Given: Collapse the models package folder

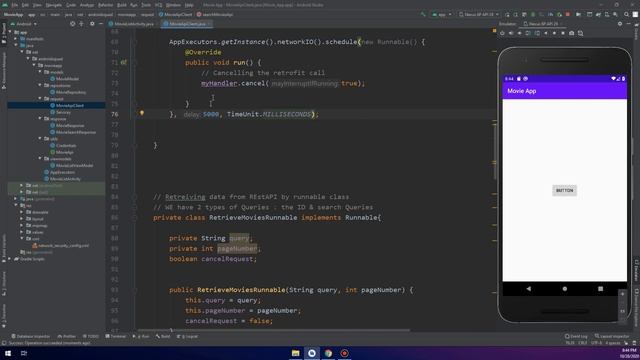Looking at the screenshot, I should coord(40,72).
